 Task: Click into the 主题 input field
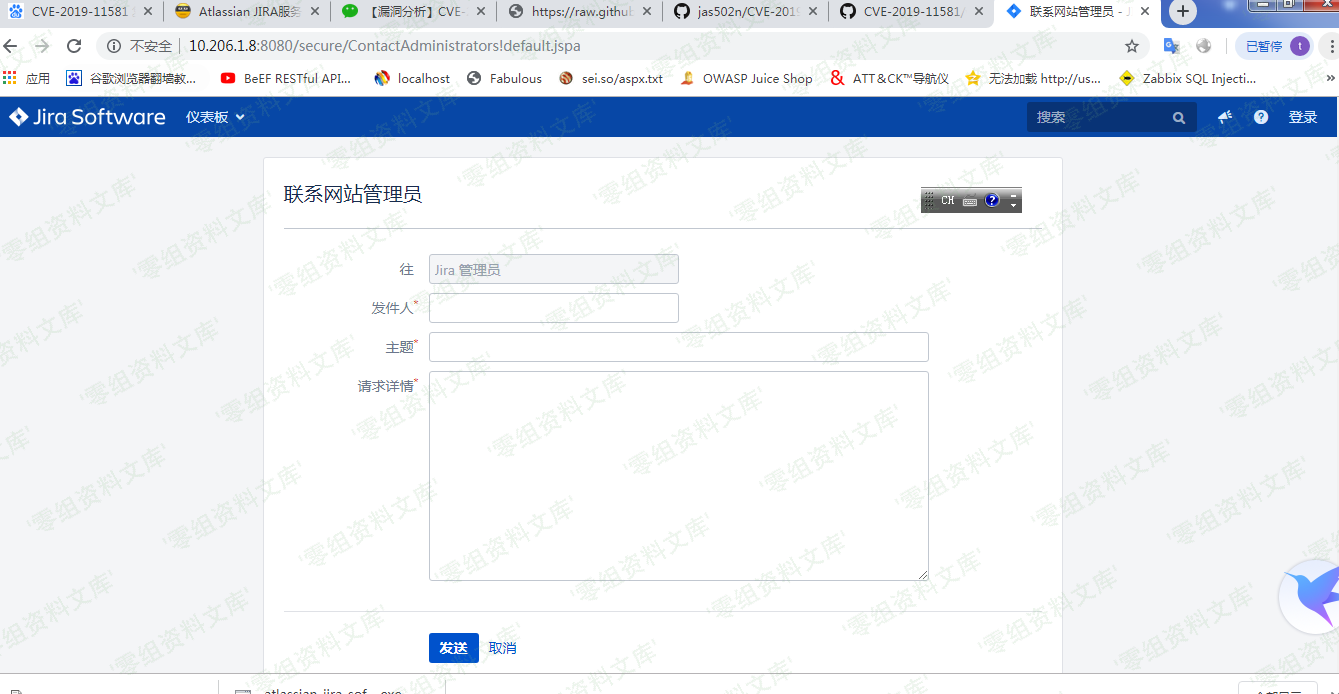click(x=678, y=347)
